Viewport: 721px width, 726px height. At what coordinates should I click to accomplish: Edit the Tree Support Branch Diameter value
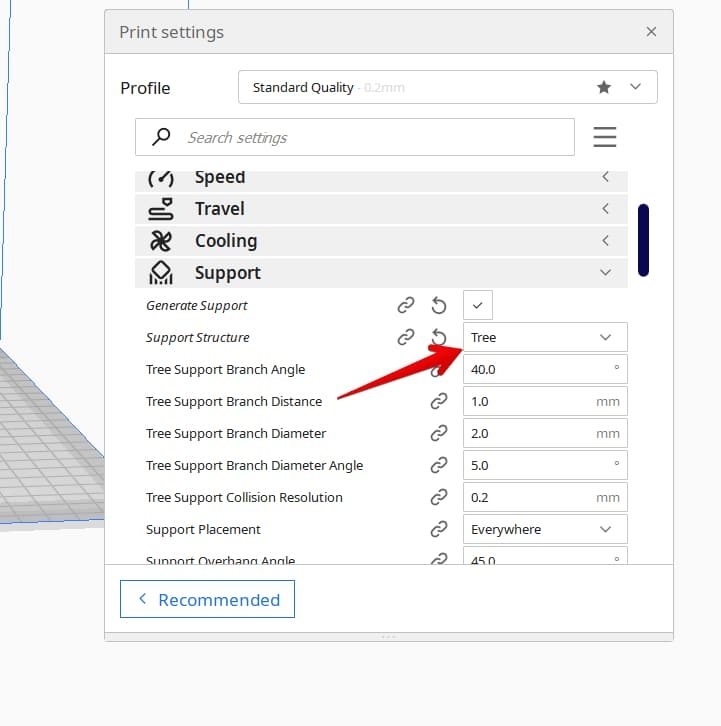[x=545, y=433]
